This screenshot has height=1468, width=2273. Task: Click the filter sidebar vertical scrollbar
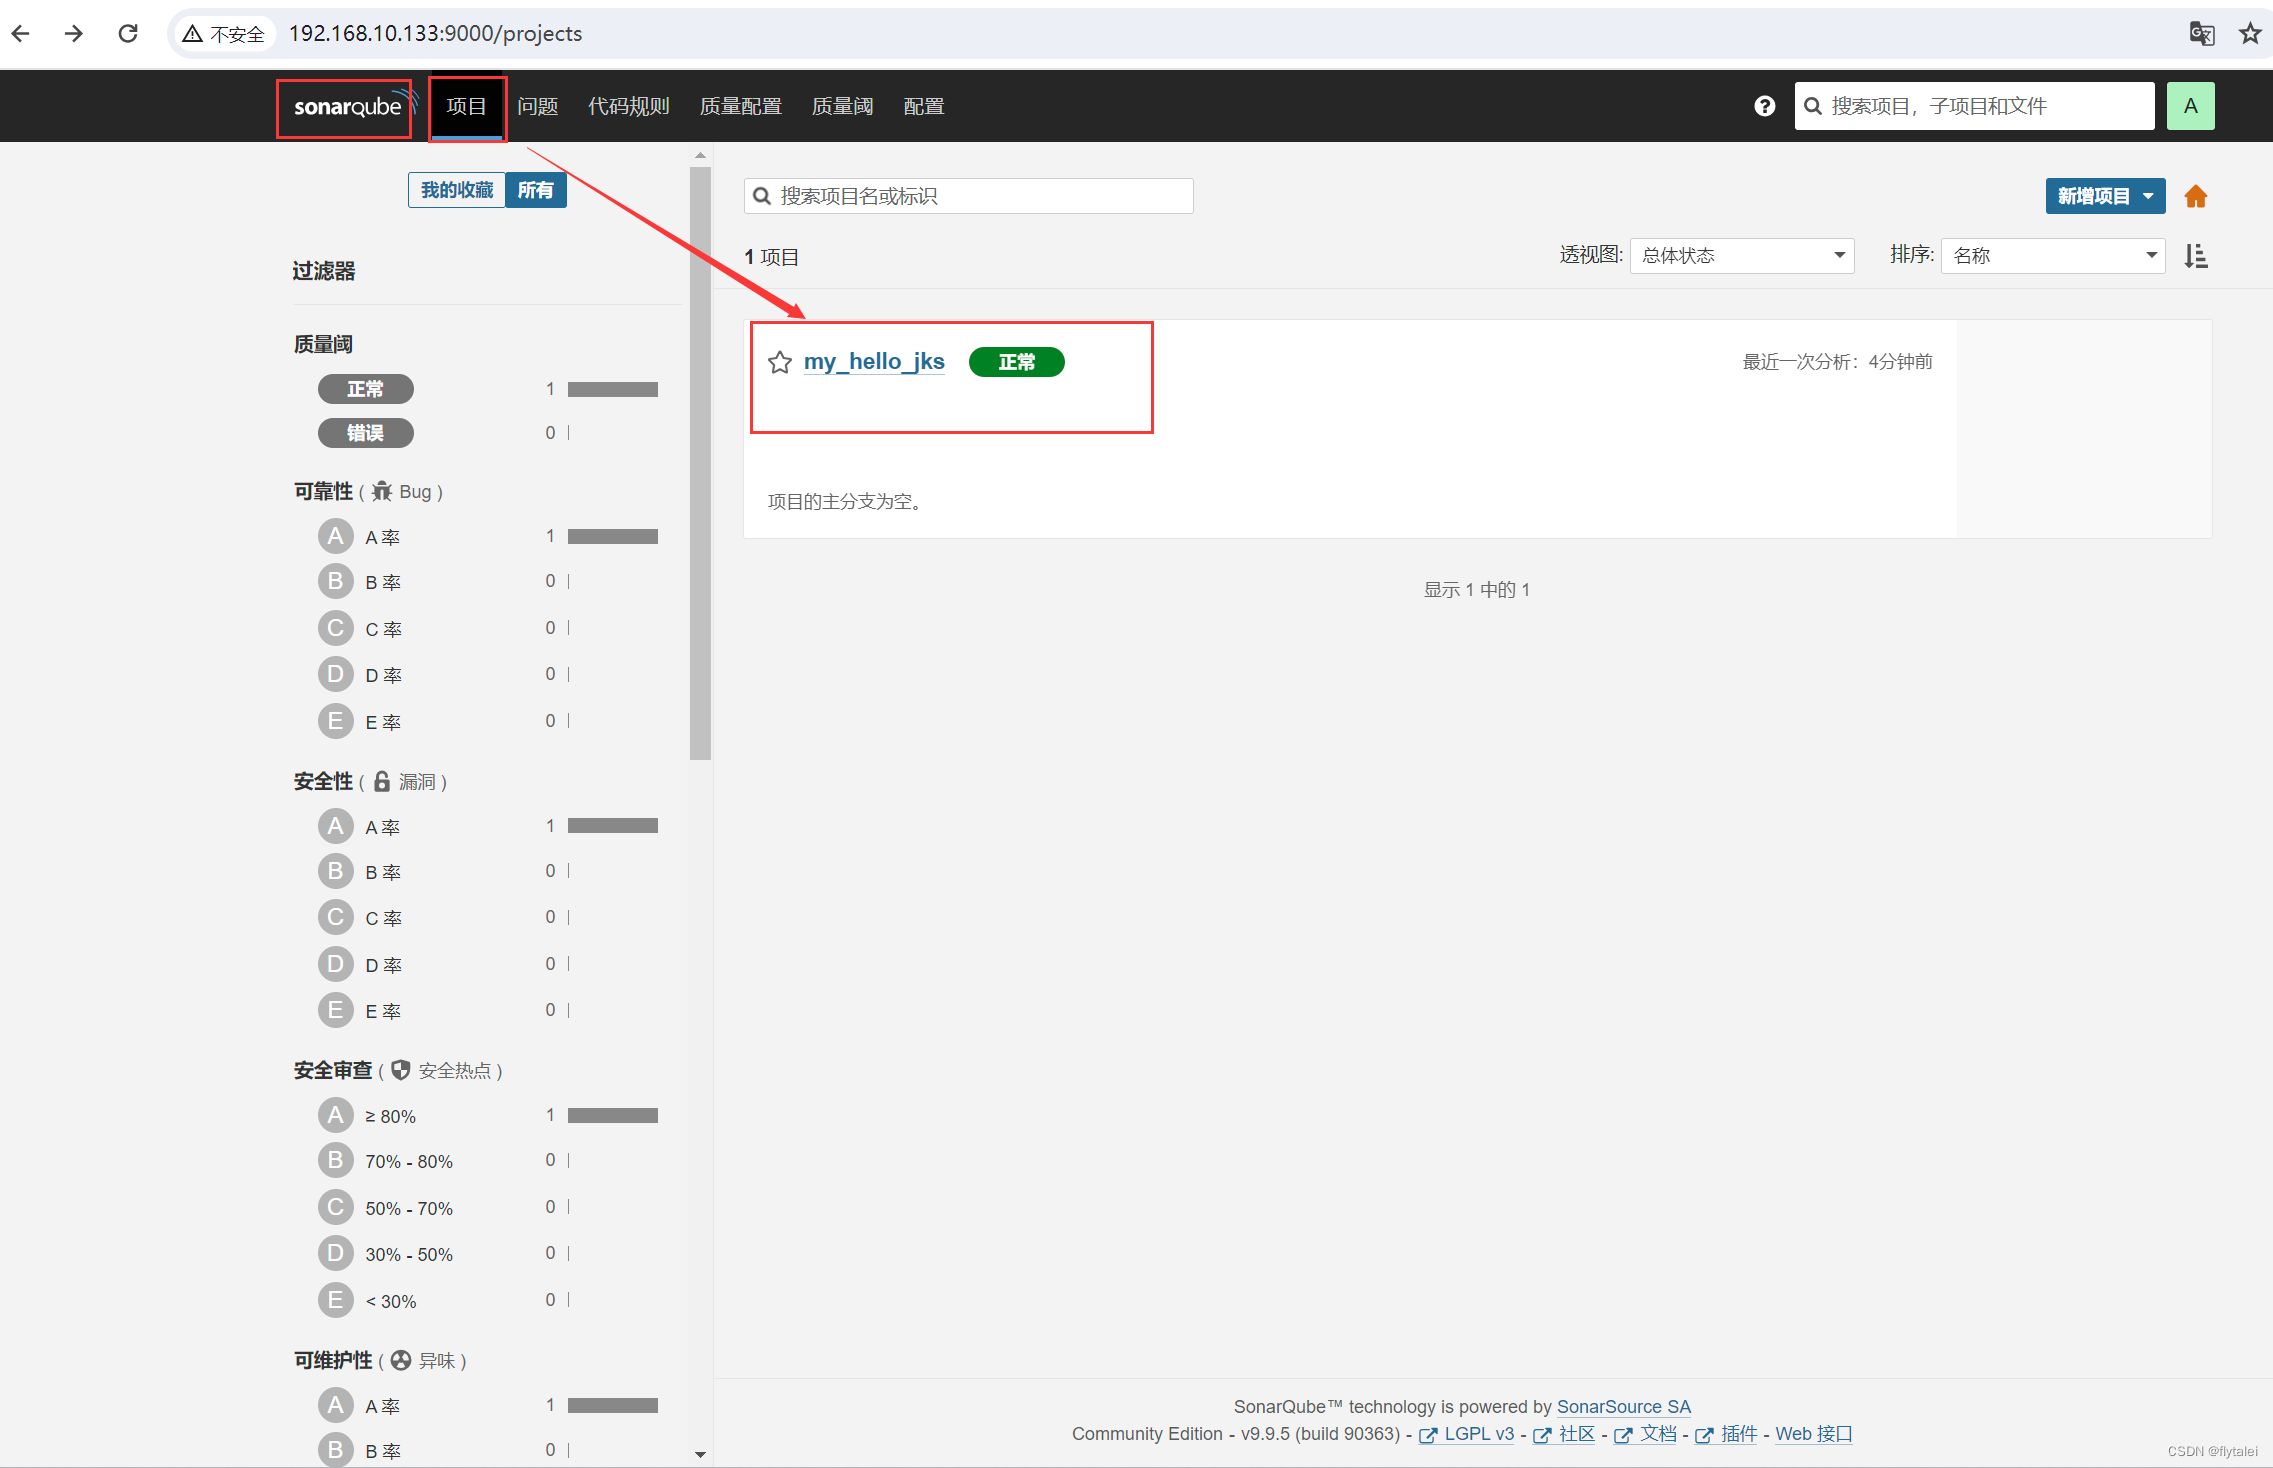tap(700, 463)
